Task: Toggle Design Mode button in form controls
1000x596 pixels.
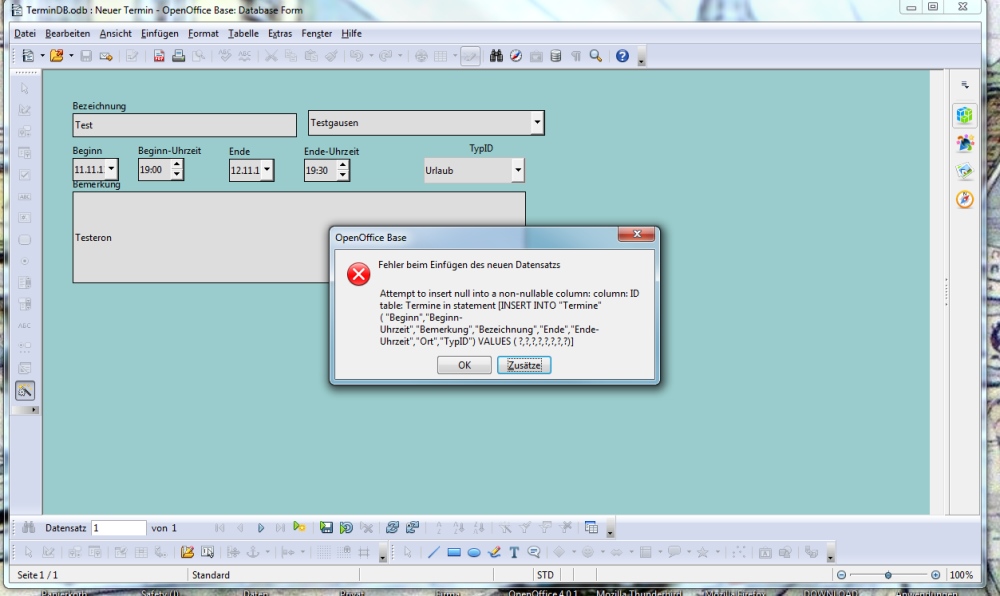Action: [25, 390]
